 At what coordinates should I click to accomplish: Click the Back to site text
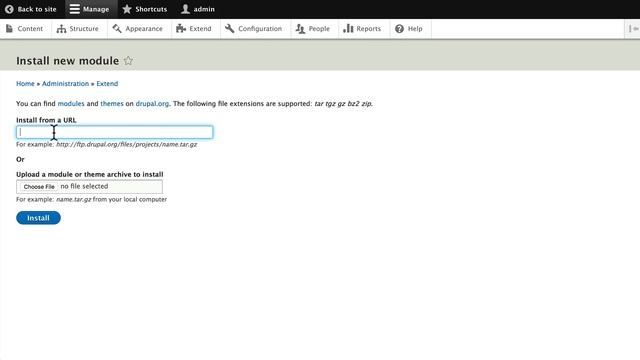click(37, 9)
